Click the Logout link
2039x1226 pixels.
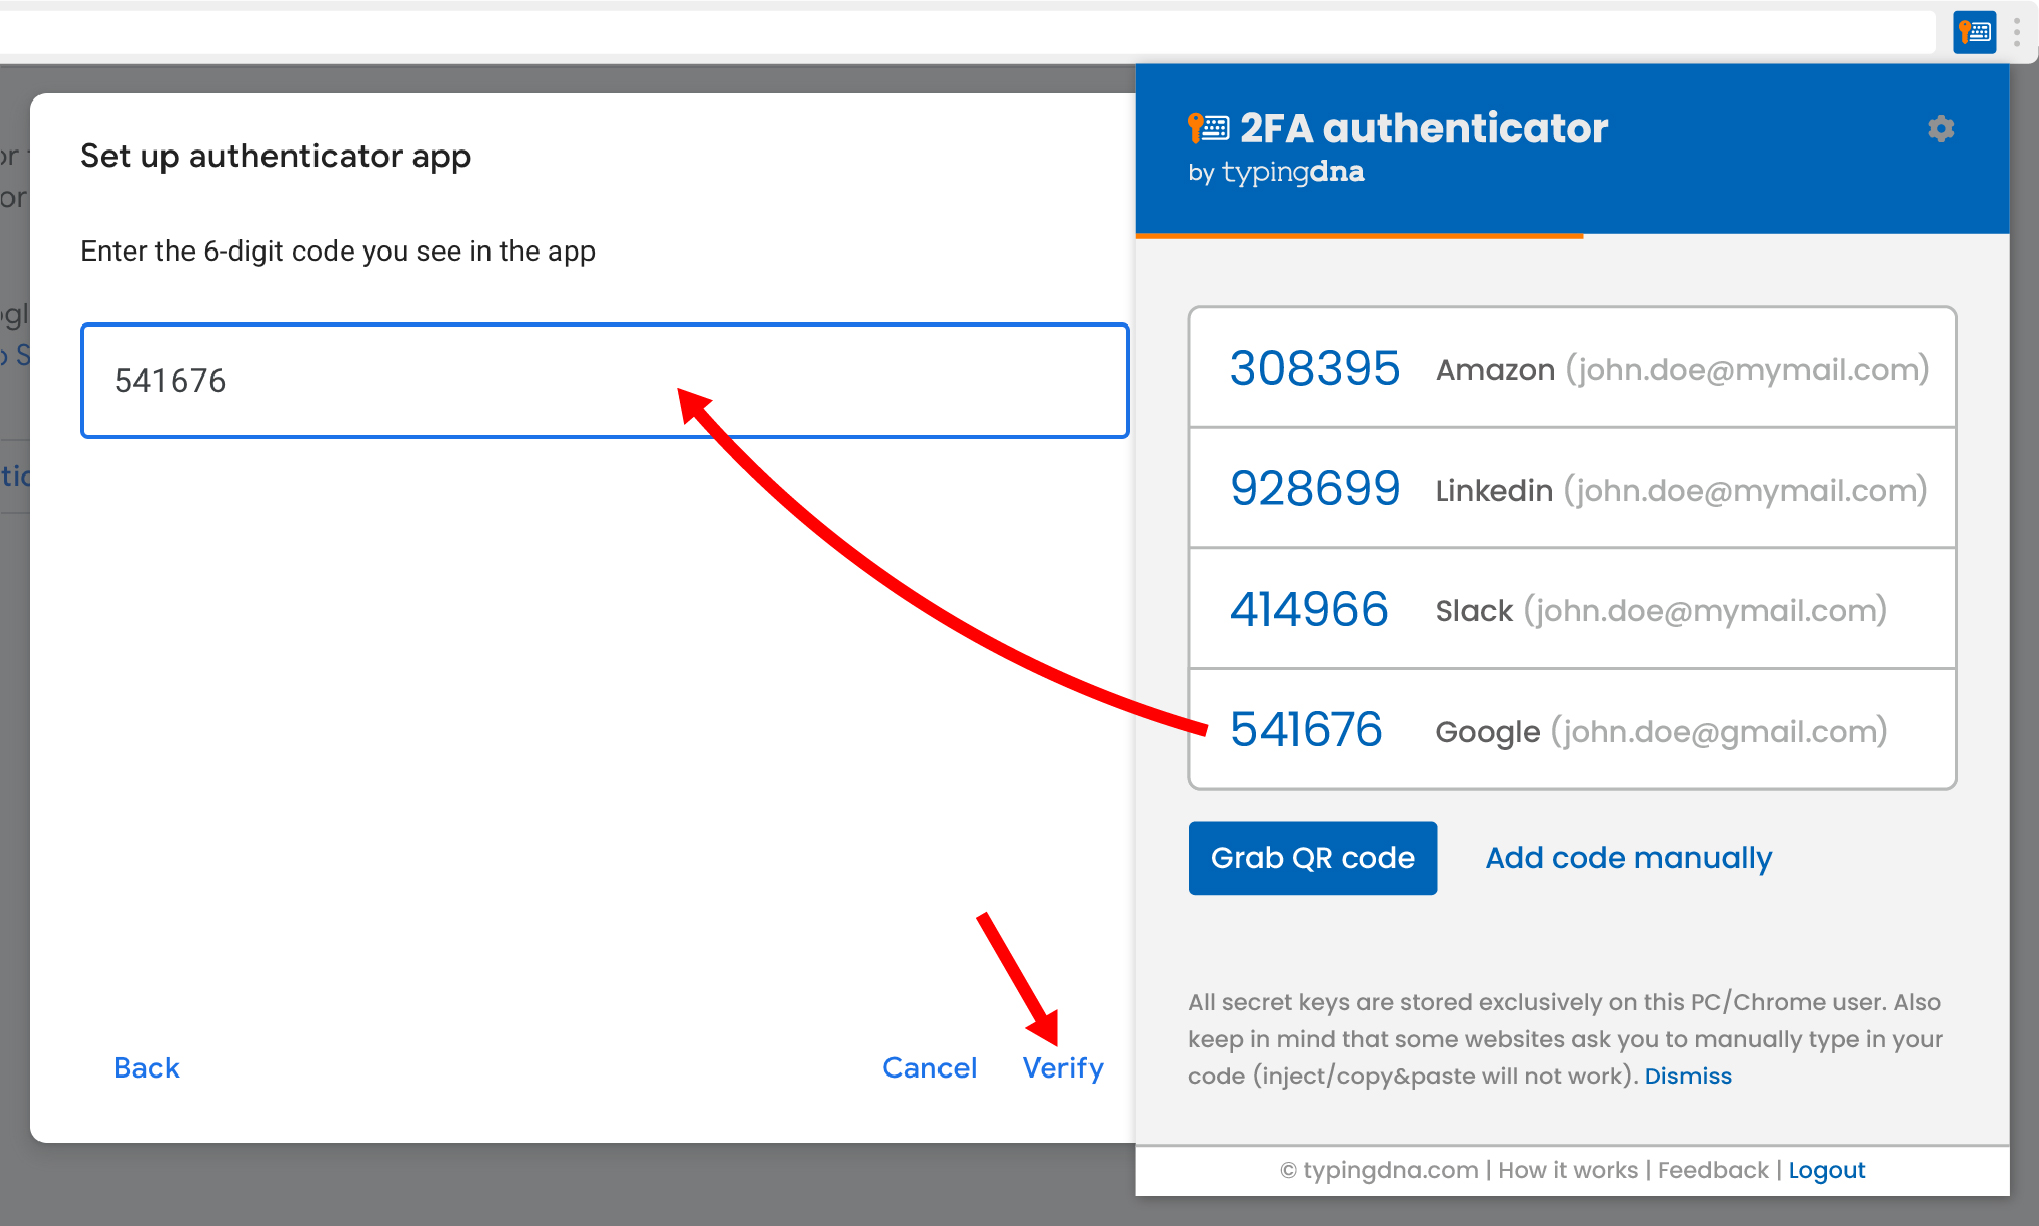click(x=1827, y=1170)
